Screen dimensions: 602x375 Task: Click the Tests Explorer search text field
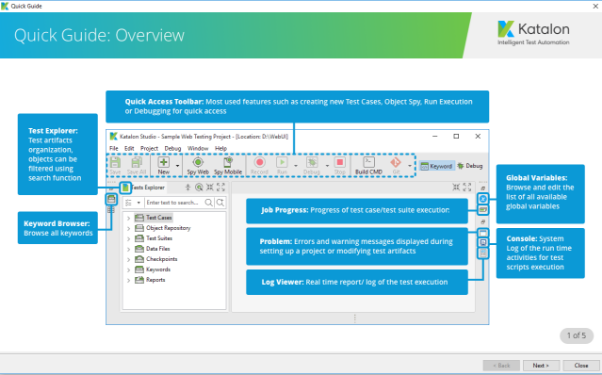coord(175,203)
